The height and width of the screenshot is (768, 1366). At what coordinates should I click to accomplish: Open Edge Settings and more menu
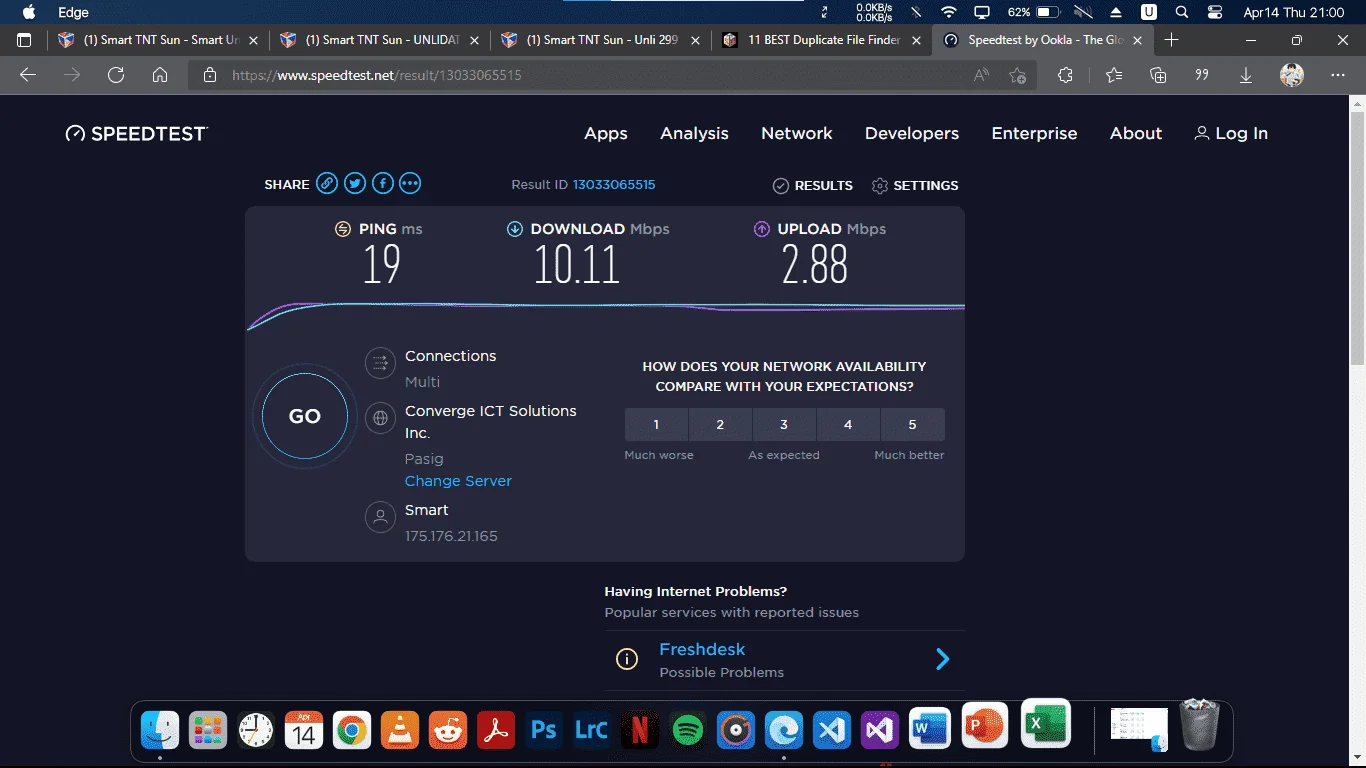[x=1338, y=75]
